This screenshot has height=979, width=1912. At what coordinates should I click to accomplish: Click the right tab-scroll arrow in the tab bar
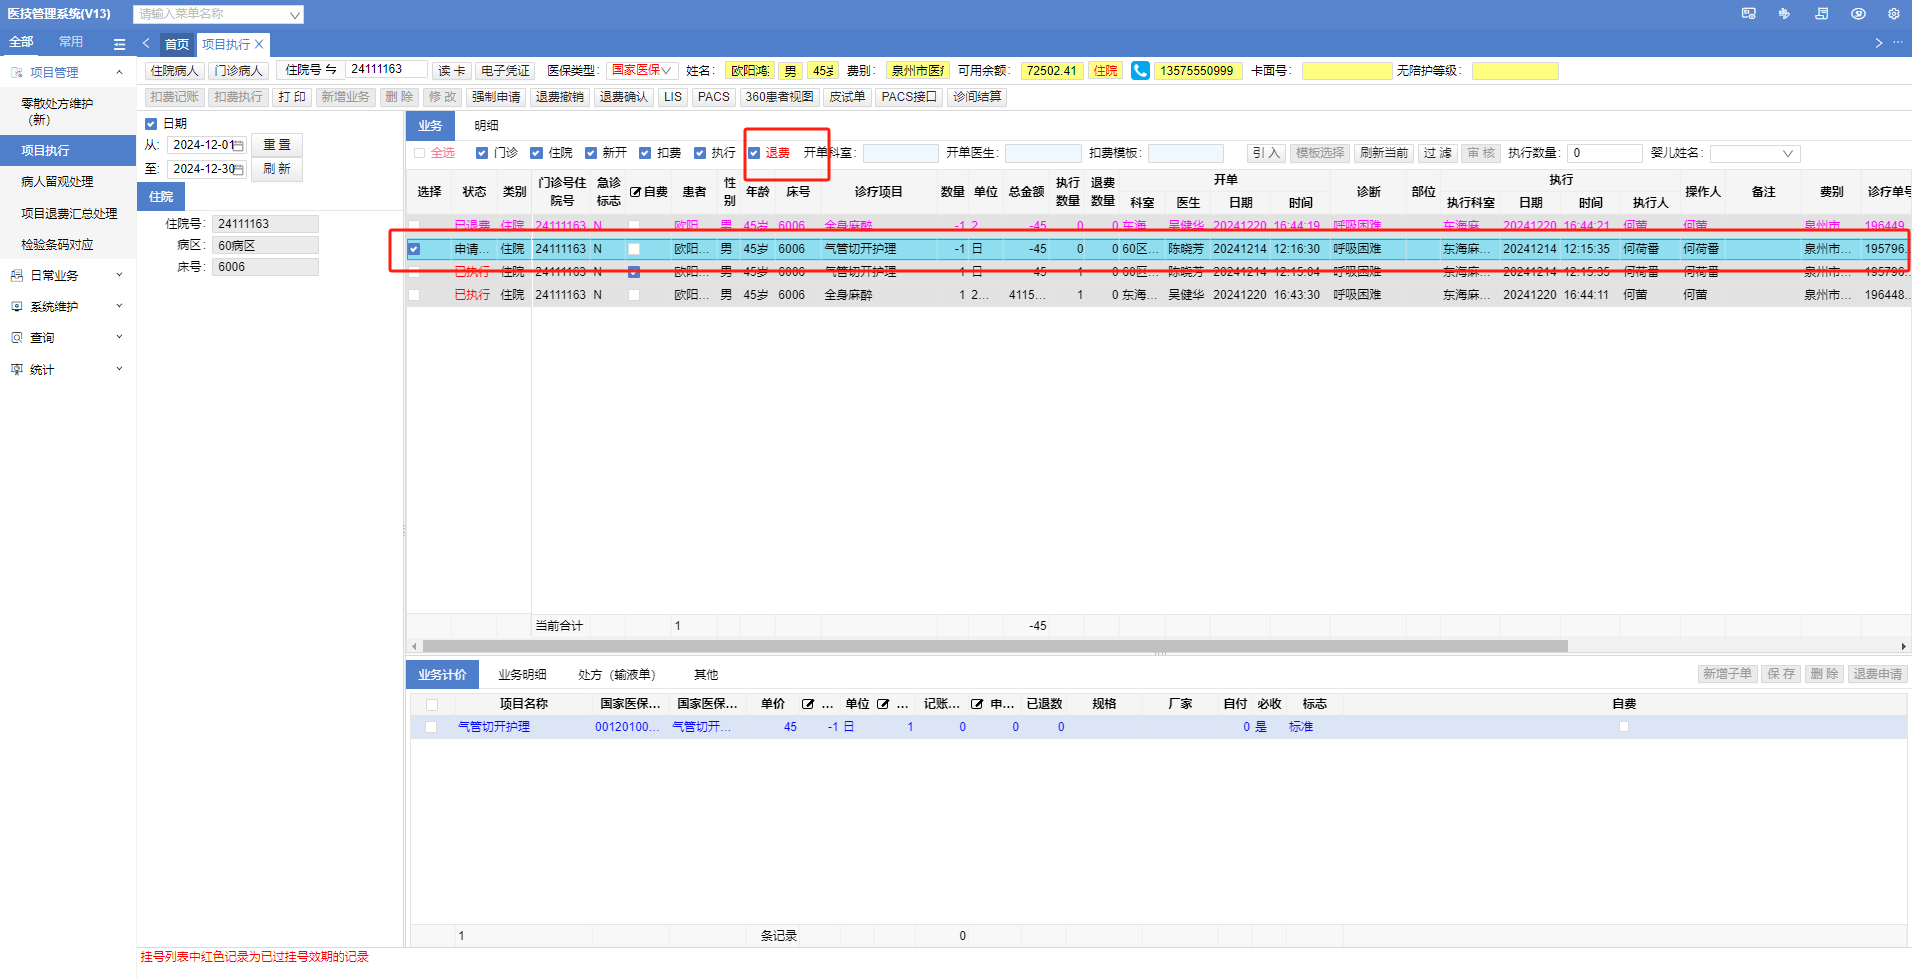click(x=1878, y=43)
